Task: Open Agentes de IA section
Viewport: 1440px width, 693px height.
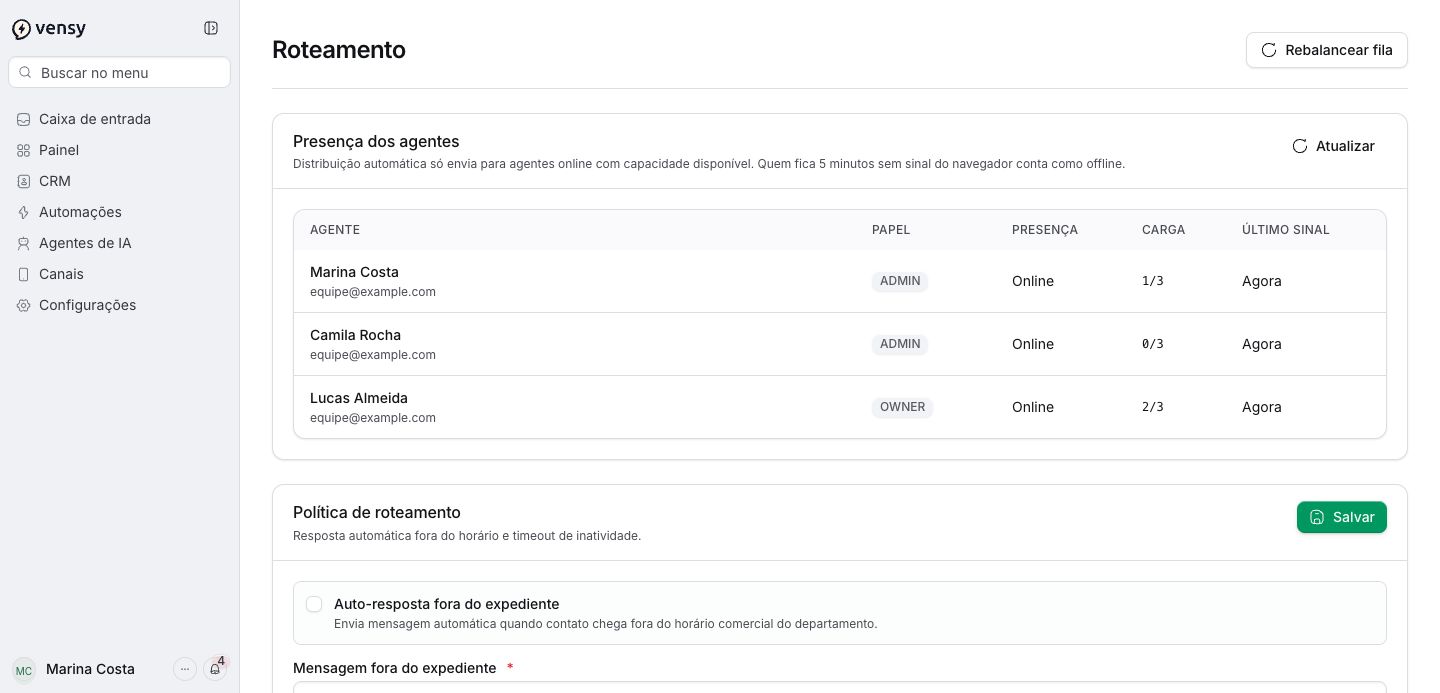Action: 120,243
